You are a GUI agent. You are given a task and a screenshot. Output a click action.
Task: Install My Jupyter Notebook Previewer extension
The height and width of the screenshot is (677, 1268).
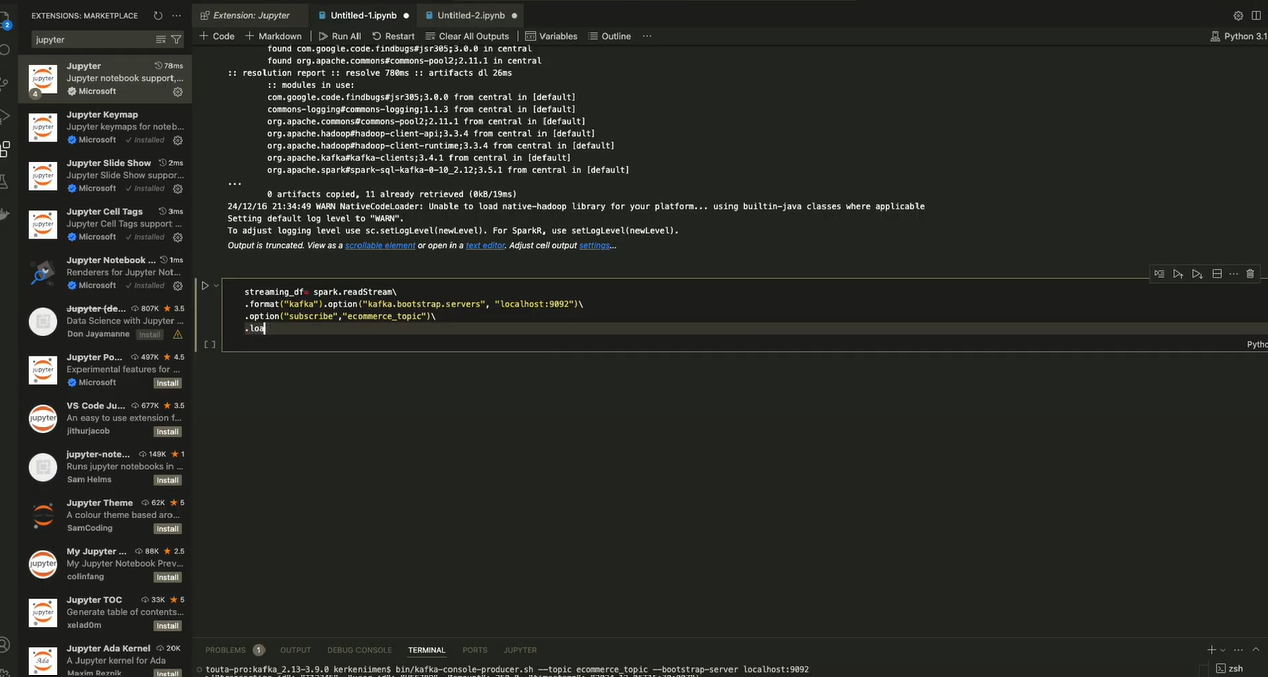pos(167,577)
